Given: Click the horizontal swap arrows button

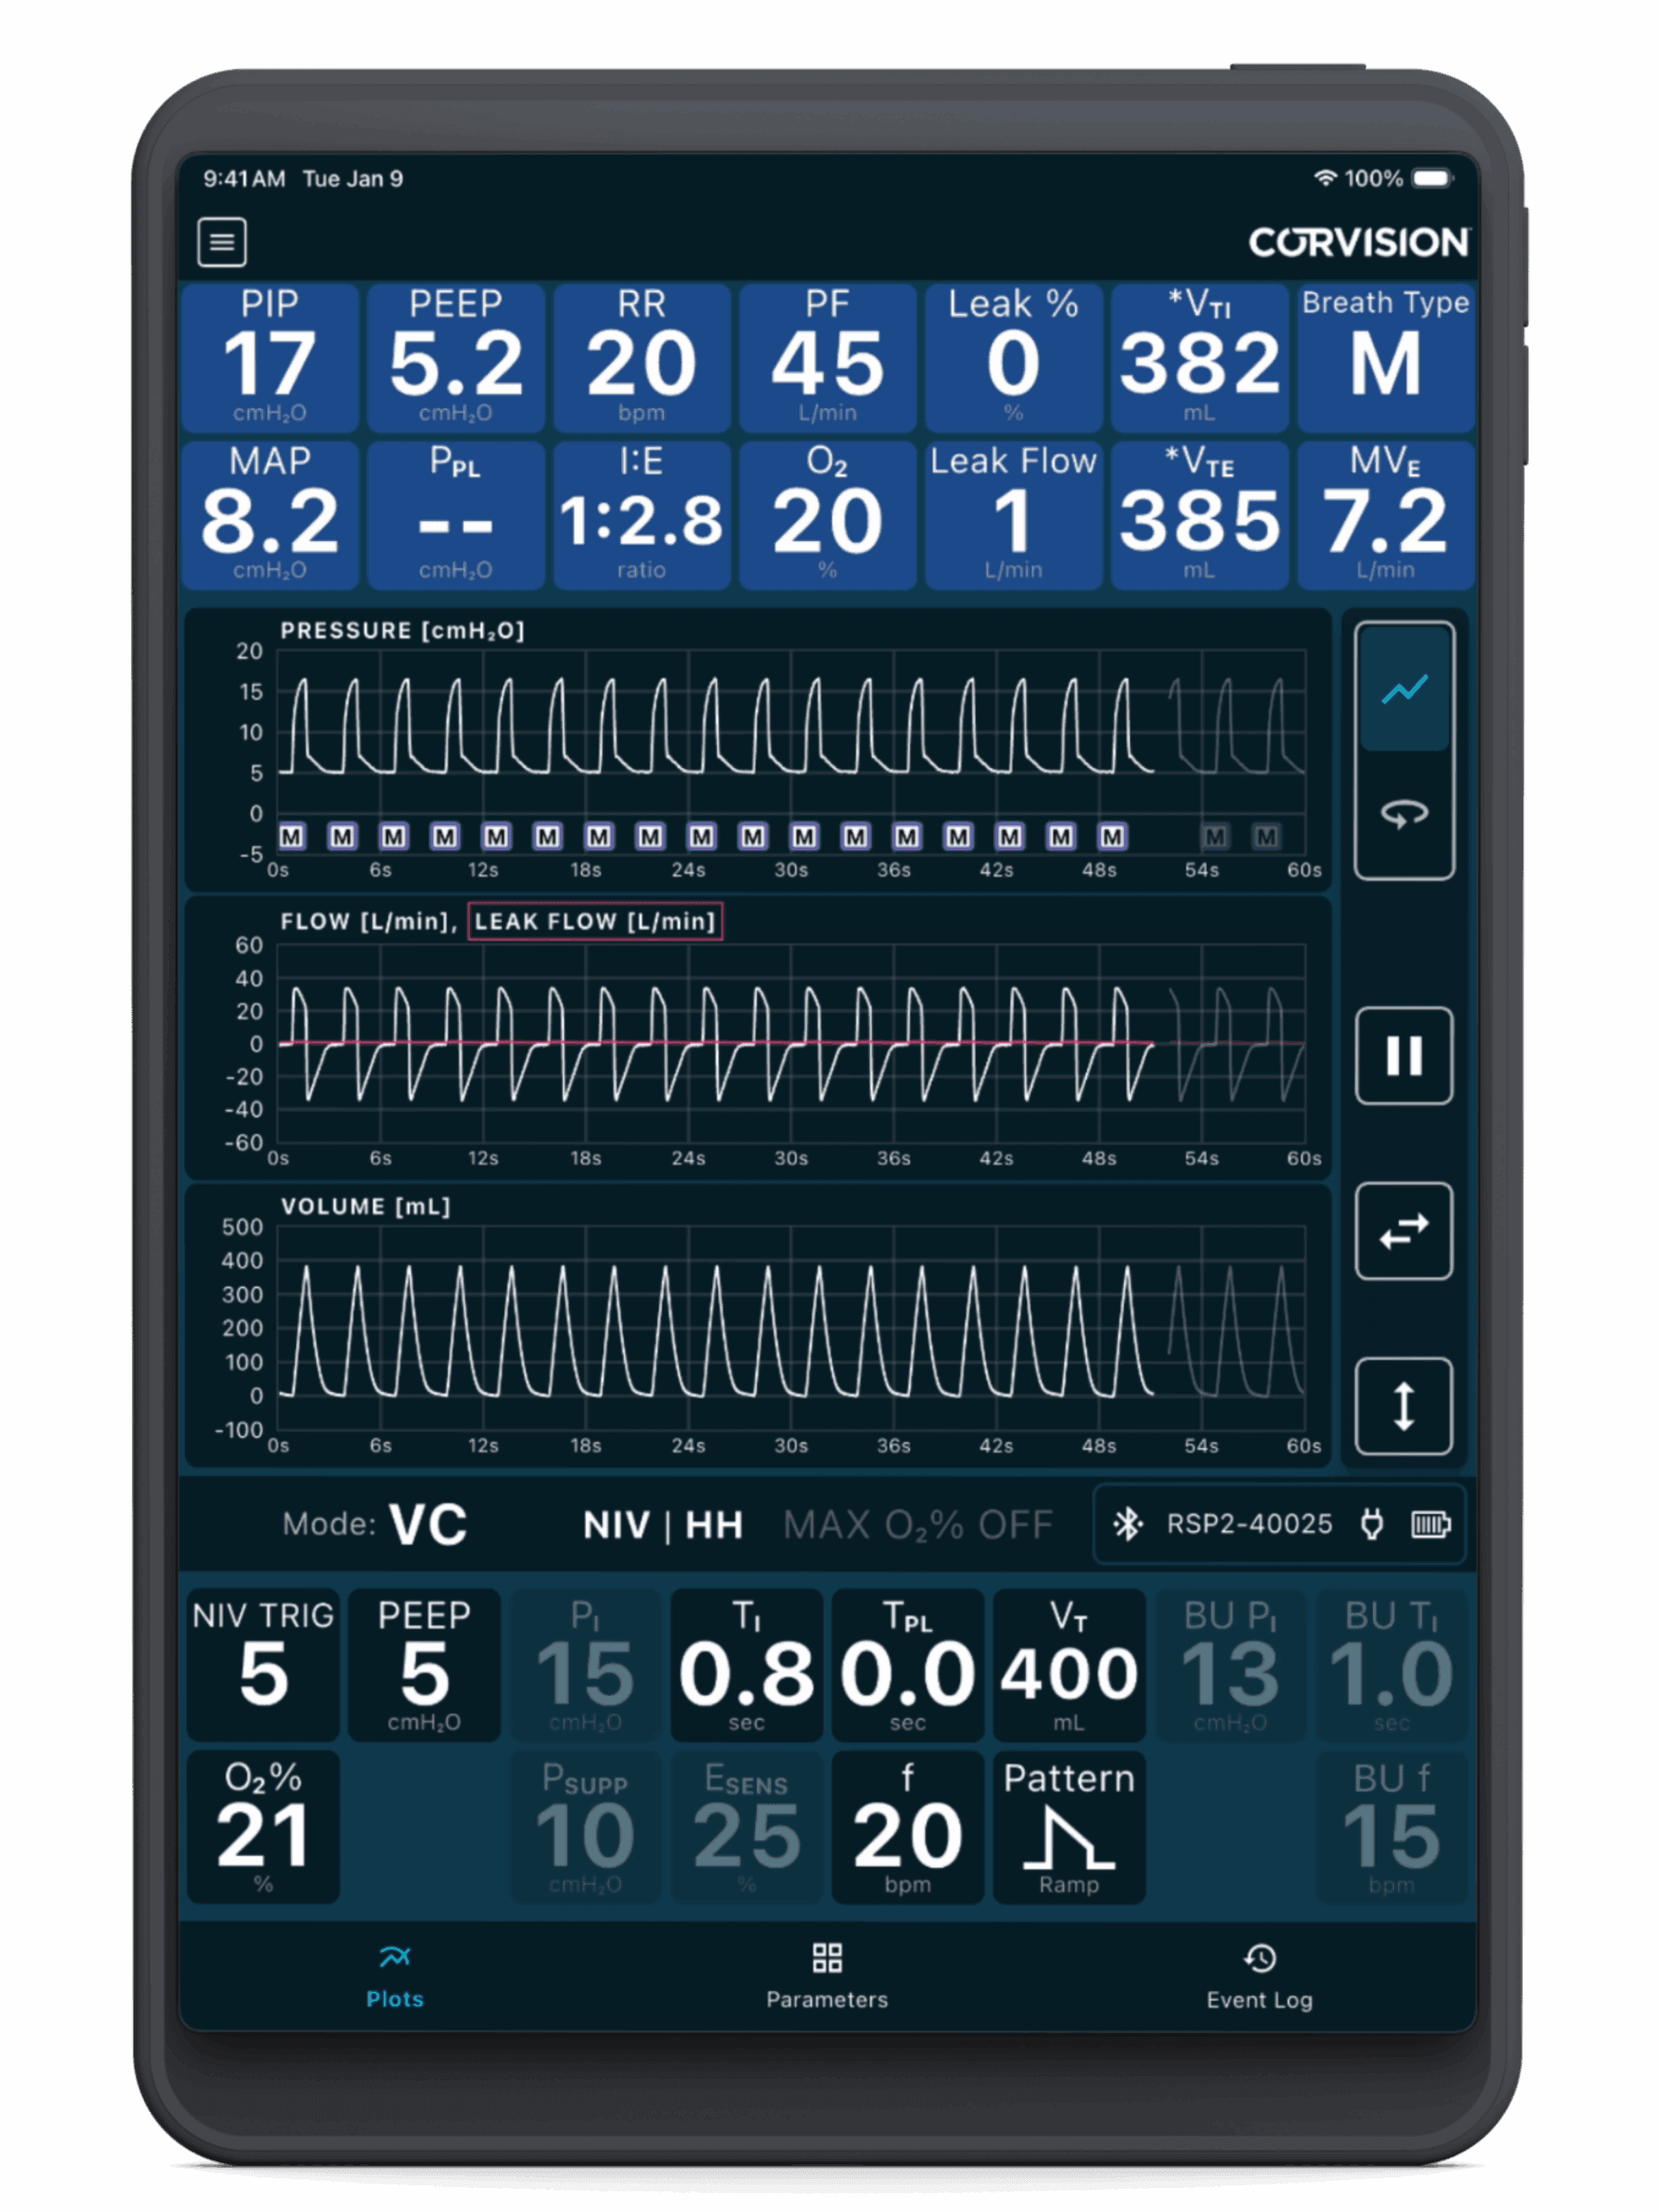Looking at the screenshot, I should click(1404, 1231).
